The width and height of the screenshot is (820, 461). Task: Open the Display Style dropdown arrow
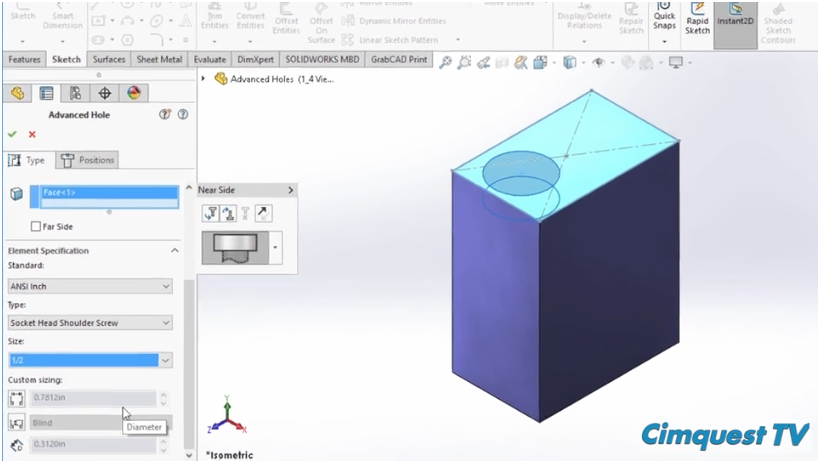pos(583,63)
